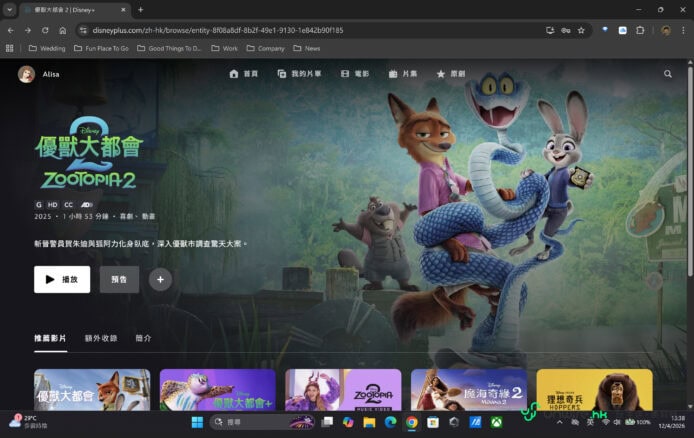Open the blue diamond extension icon
The width and height of the screenshot is (694, 438).
click(x=605, y=30)
